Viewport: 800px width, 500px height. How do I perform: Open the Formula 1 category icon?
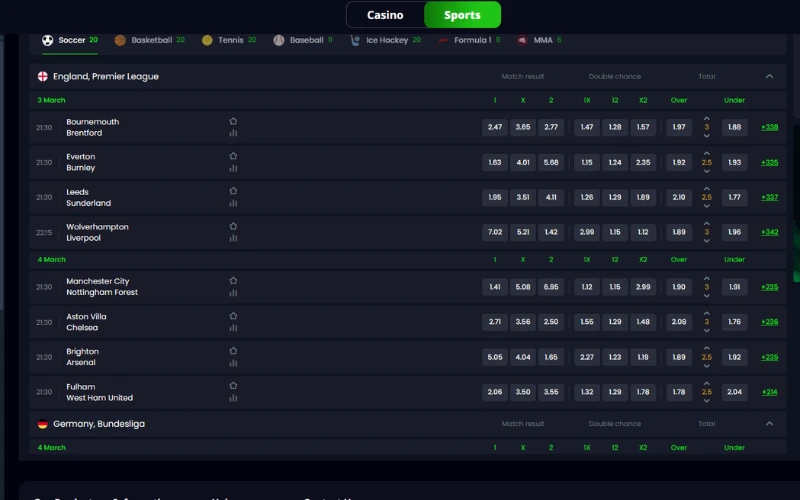point(443,40)
